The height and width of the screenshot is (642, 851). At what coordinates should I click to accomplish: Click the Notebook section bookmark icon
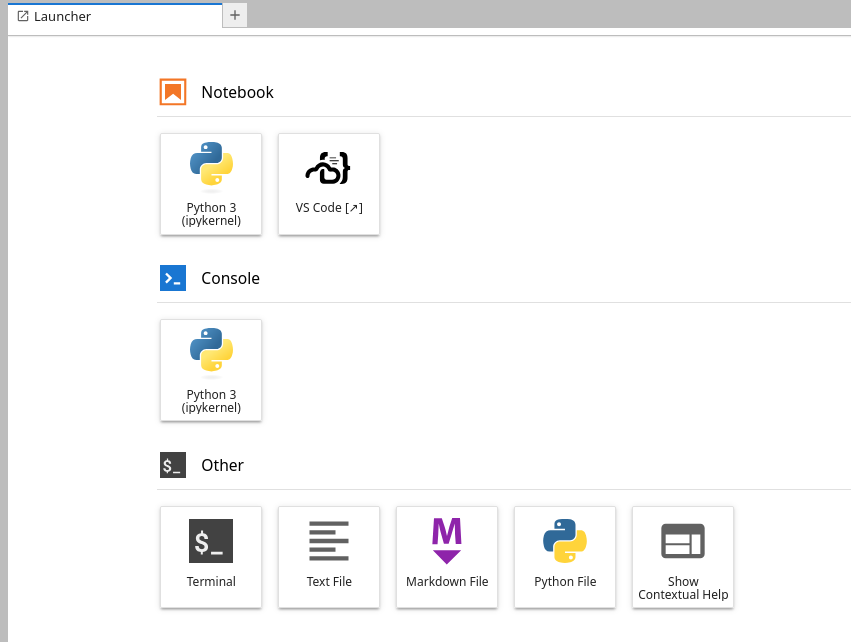pyautogui.click(x=173, y=92)
